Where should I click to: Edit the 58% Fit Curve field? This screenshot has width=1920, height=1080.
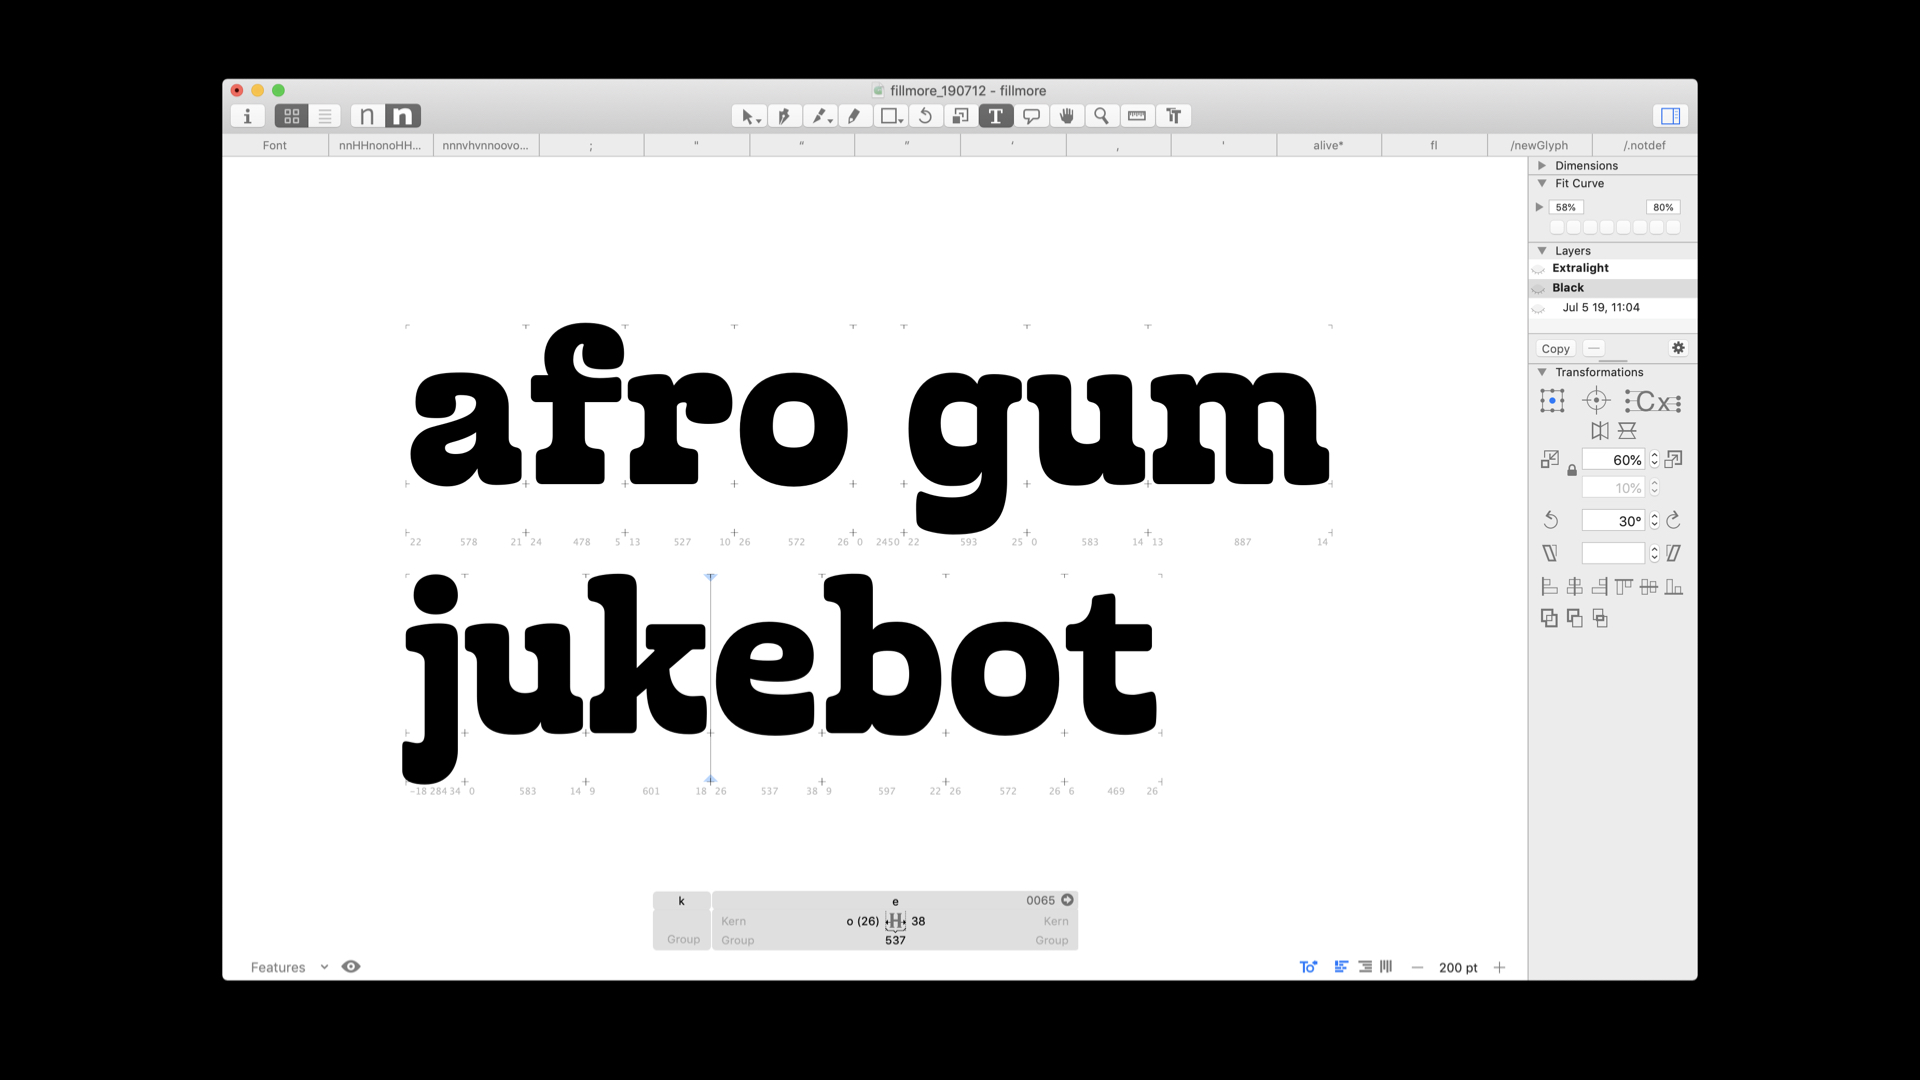[x=1566, y=208]
